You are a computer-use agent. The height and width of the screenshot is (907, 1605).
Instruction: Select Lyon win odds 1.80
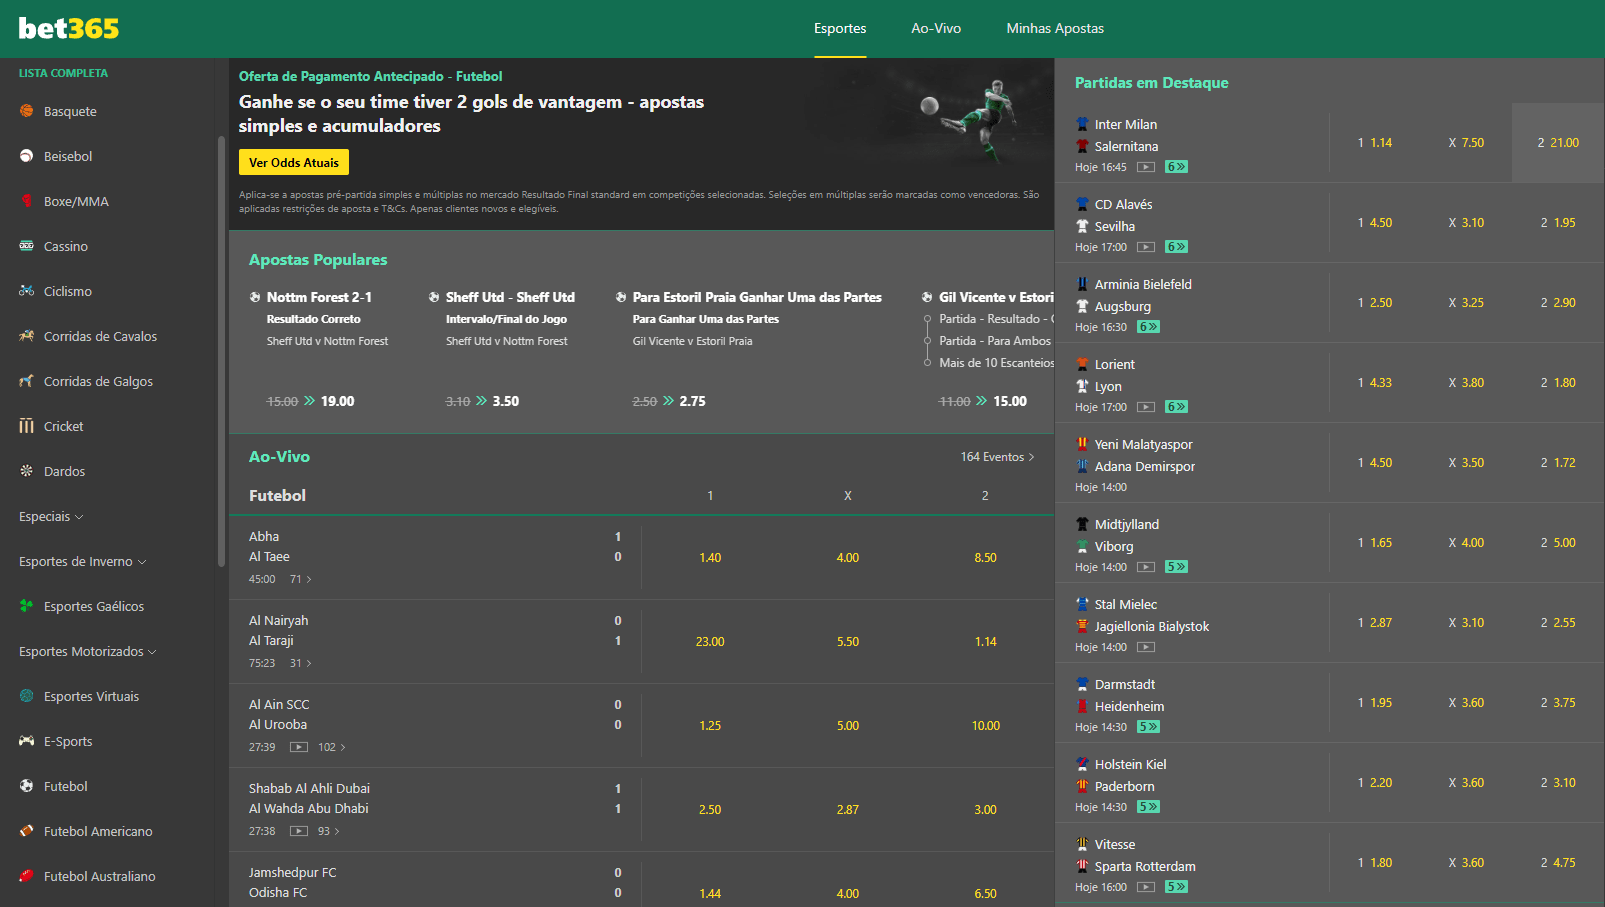[1558, 383]
